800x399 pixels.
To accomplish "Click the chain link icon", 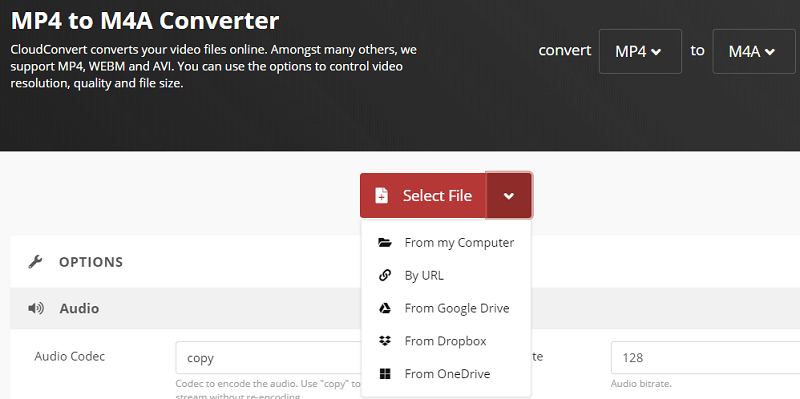I will (385, 276).
